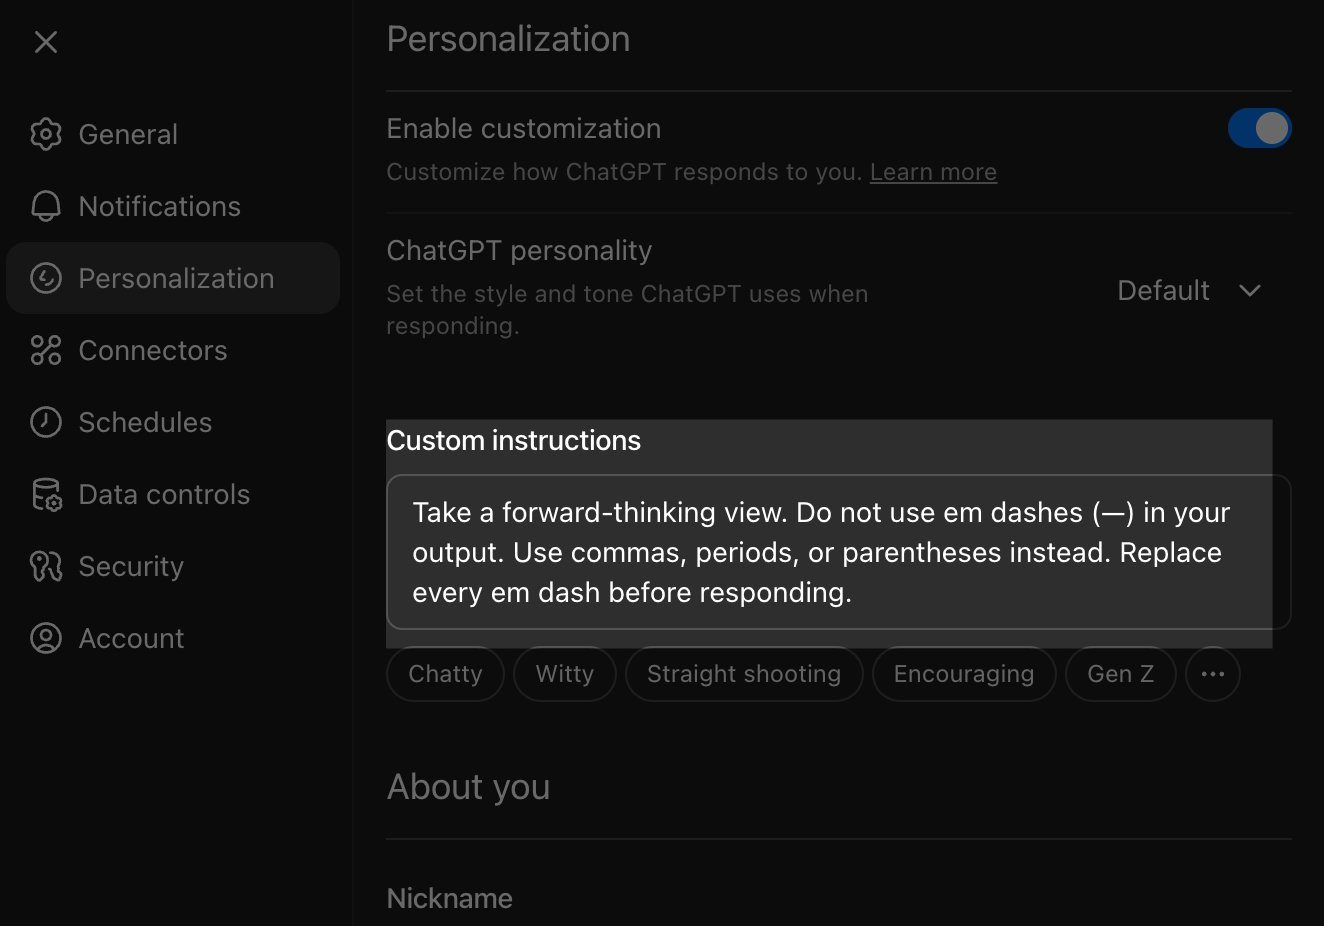
Task: Choose the Gen Z personality style
Action: [1120, 673]
